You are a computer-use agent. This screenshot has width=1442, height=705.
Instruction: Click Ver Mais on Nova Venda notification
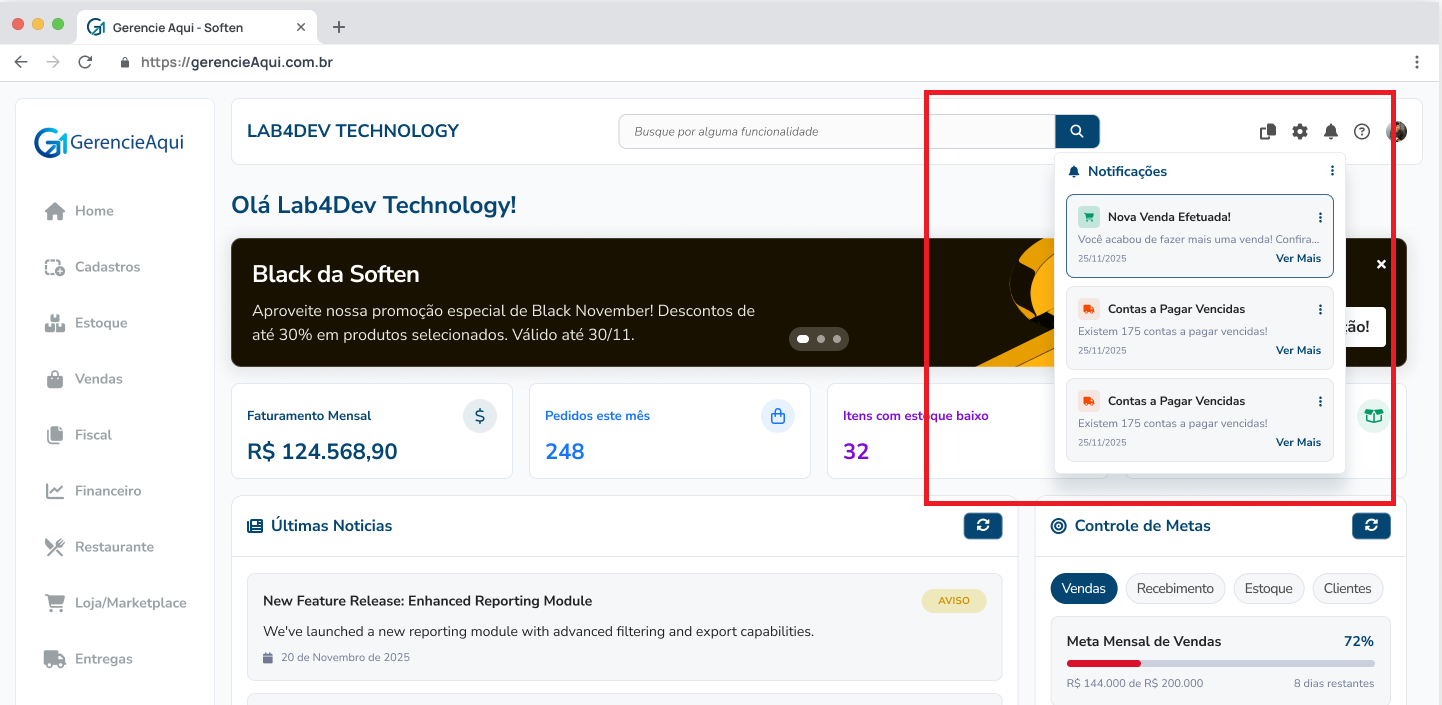pyautogui.click(x=1298, y=258)
